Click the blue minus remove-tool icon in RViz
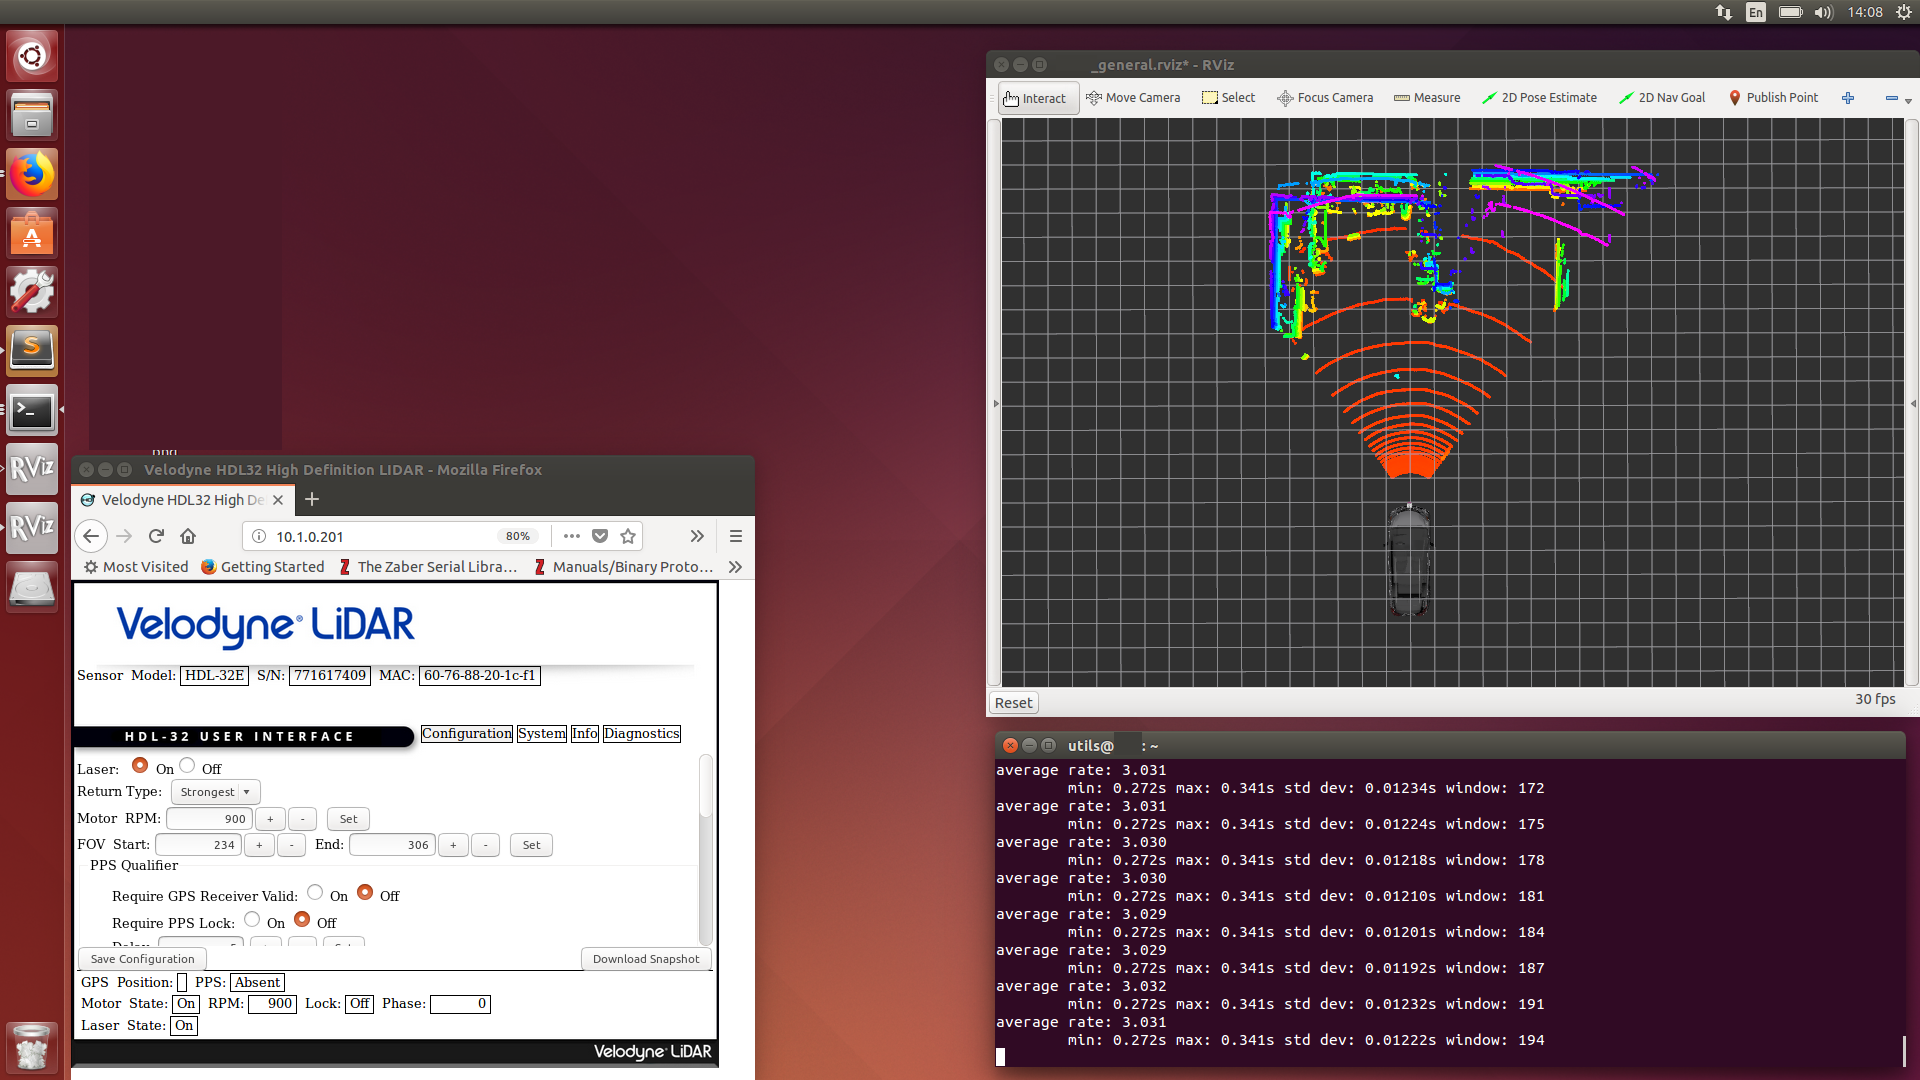 (1891, 98)
